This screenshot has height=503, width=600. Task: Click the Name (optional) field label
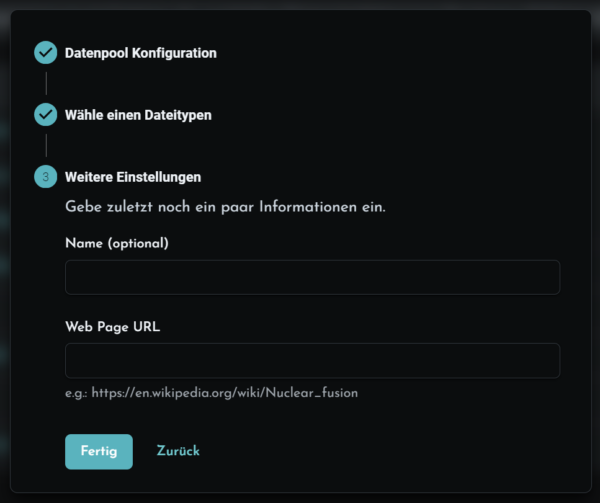[x=117, y=243]
